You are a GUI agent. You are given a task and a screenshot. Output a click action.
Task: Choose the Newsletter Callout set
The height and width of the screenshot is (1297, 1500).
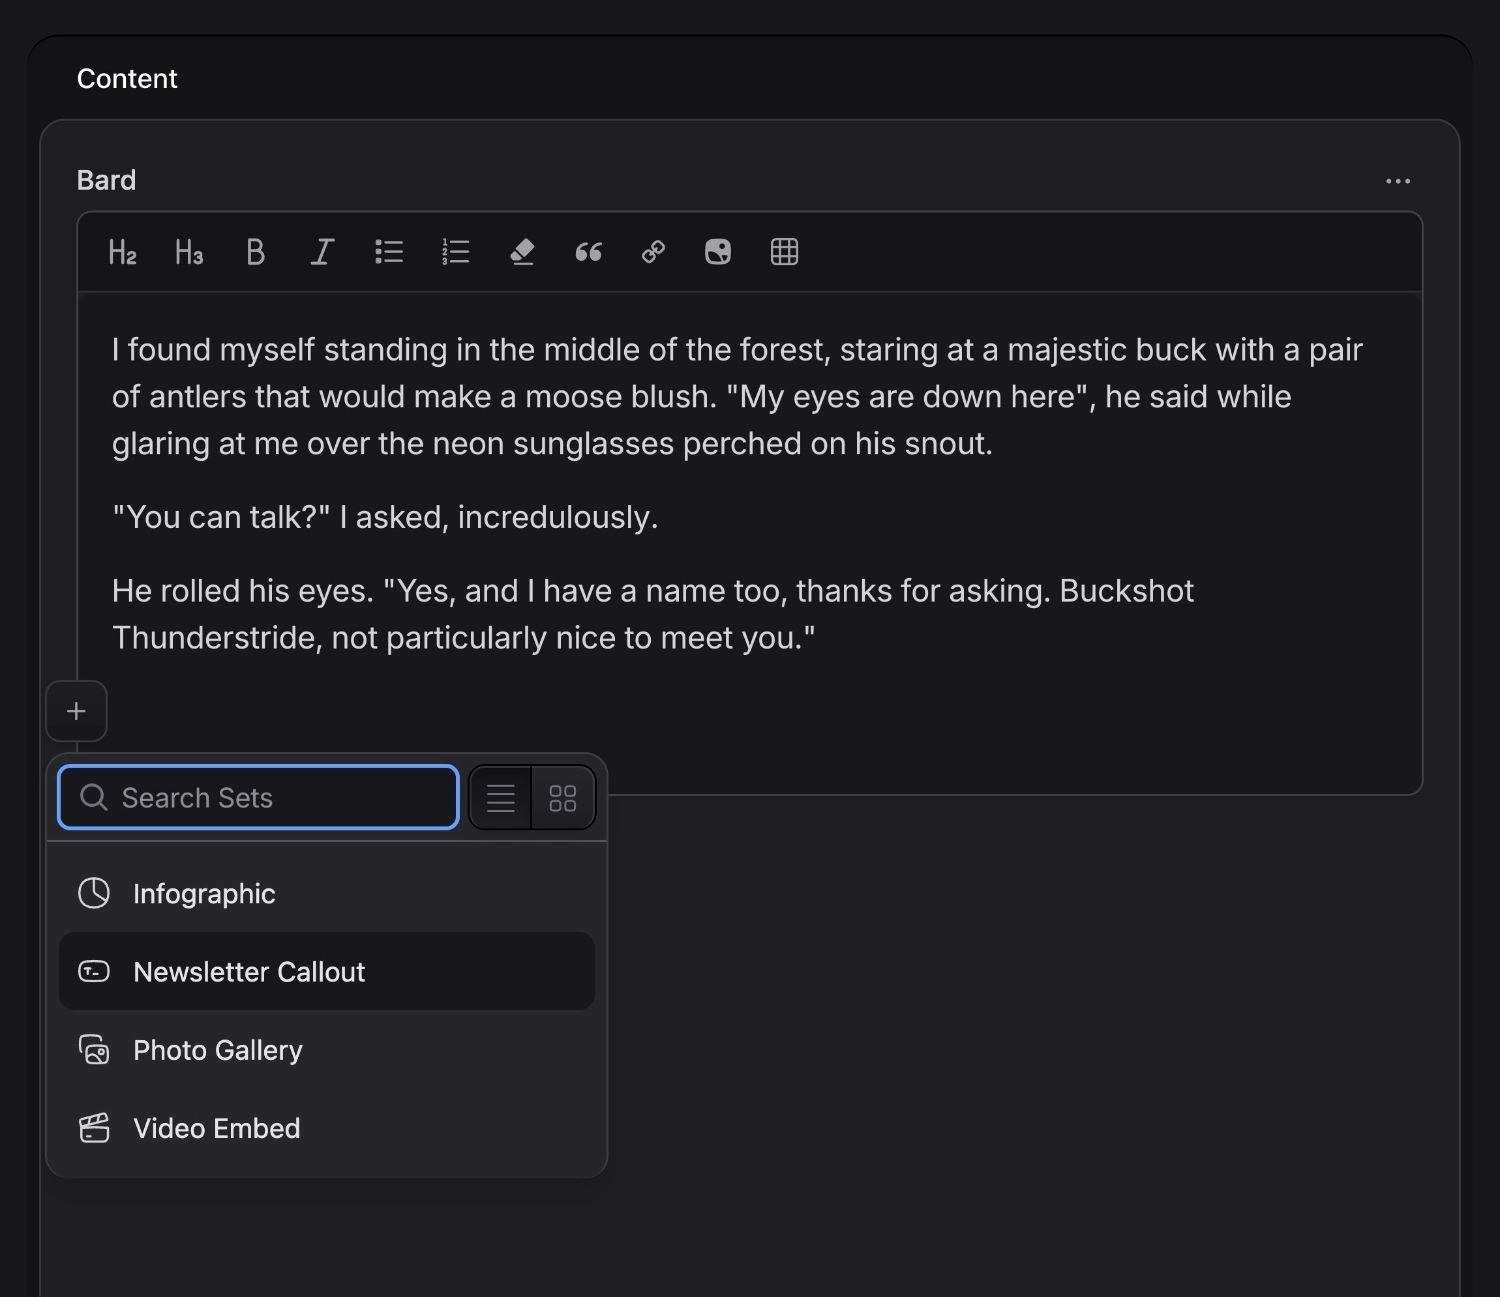(249, 971)
